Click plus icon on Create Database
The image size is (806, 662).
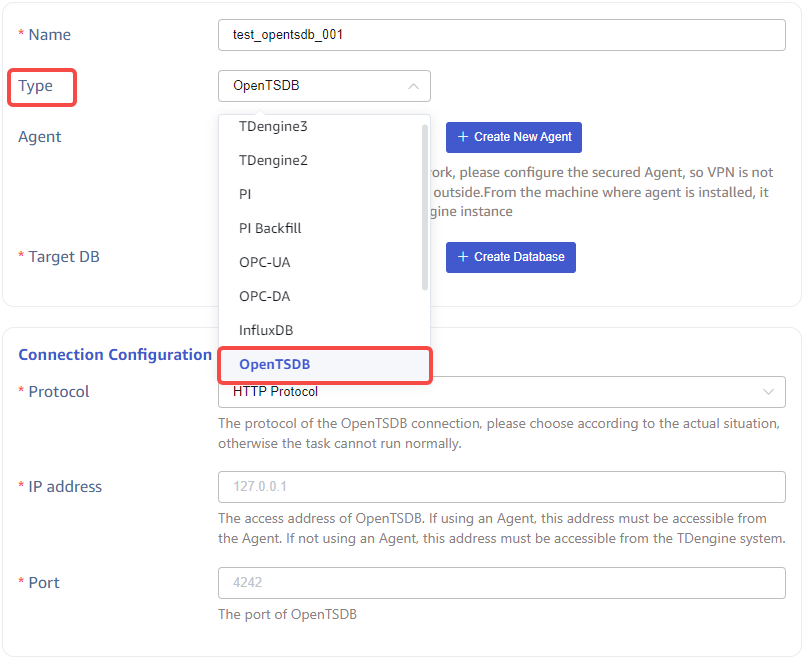point(463,257)
